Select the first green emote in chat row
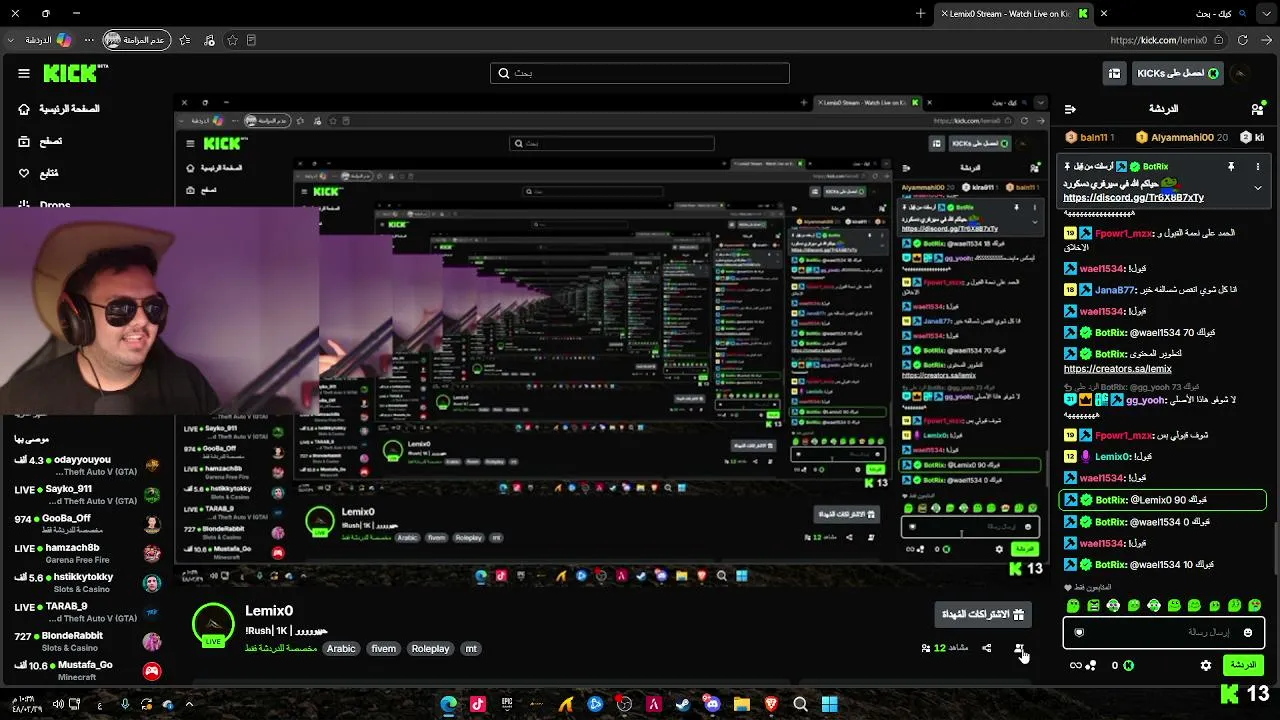The width and height of the screenshot is (1280, 720). click(1073, 606)
